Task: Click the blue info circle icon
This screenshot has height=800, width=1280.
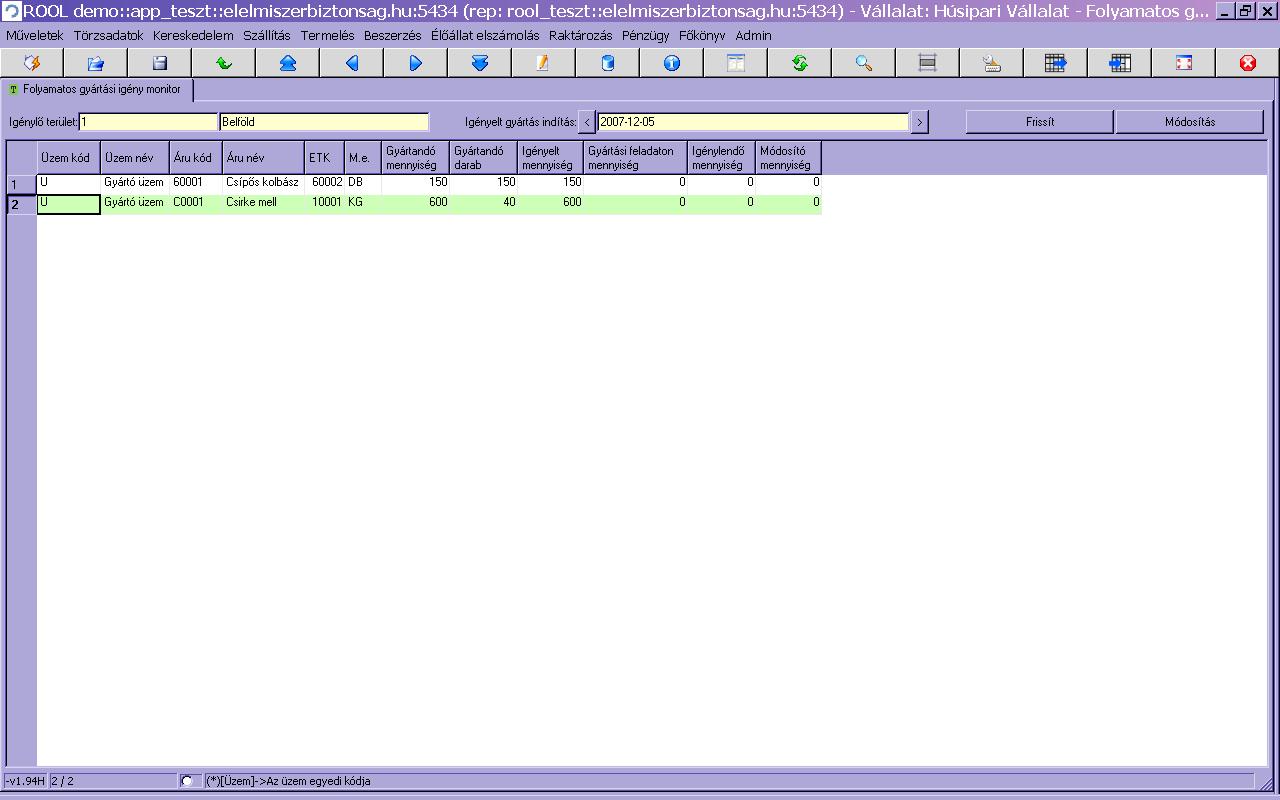Action: [x=671, y=63]
